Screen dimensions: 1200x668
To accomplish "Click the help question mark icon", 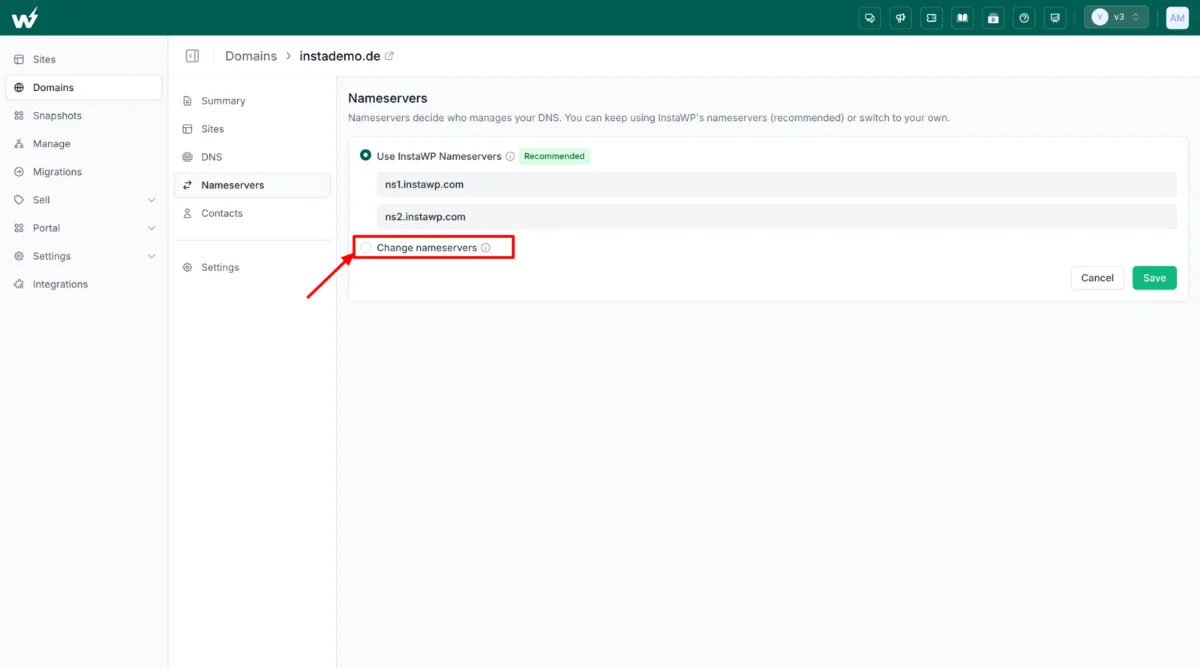I will [x=1024, y=17].
